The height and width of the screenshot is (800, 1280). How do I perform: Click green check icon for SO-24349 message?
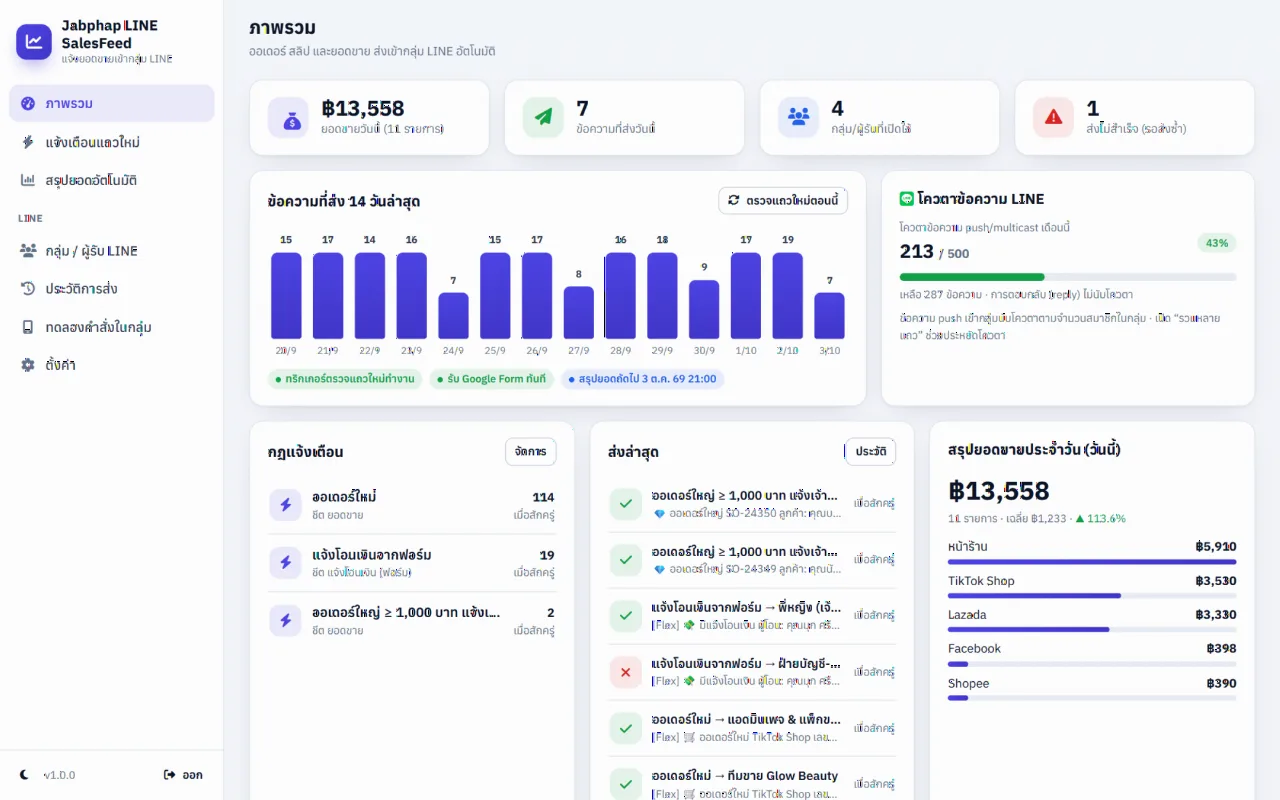(626, 560)
